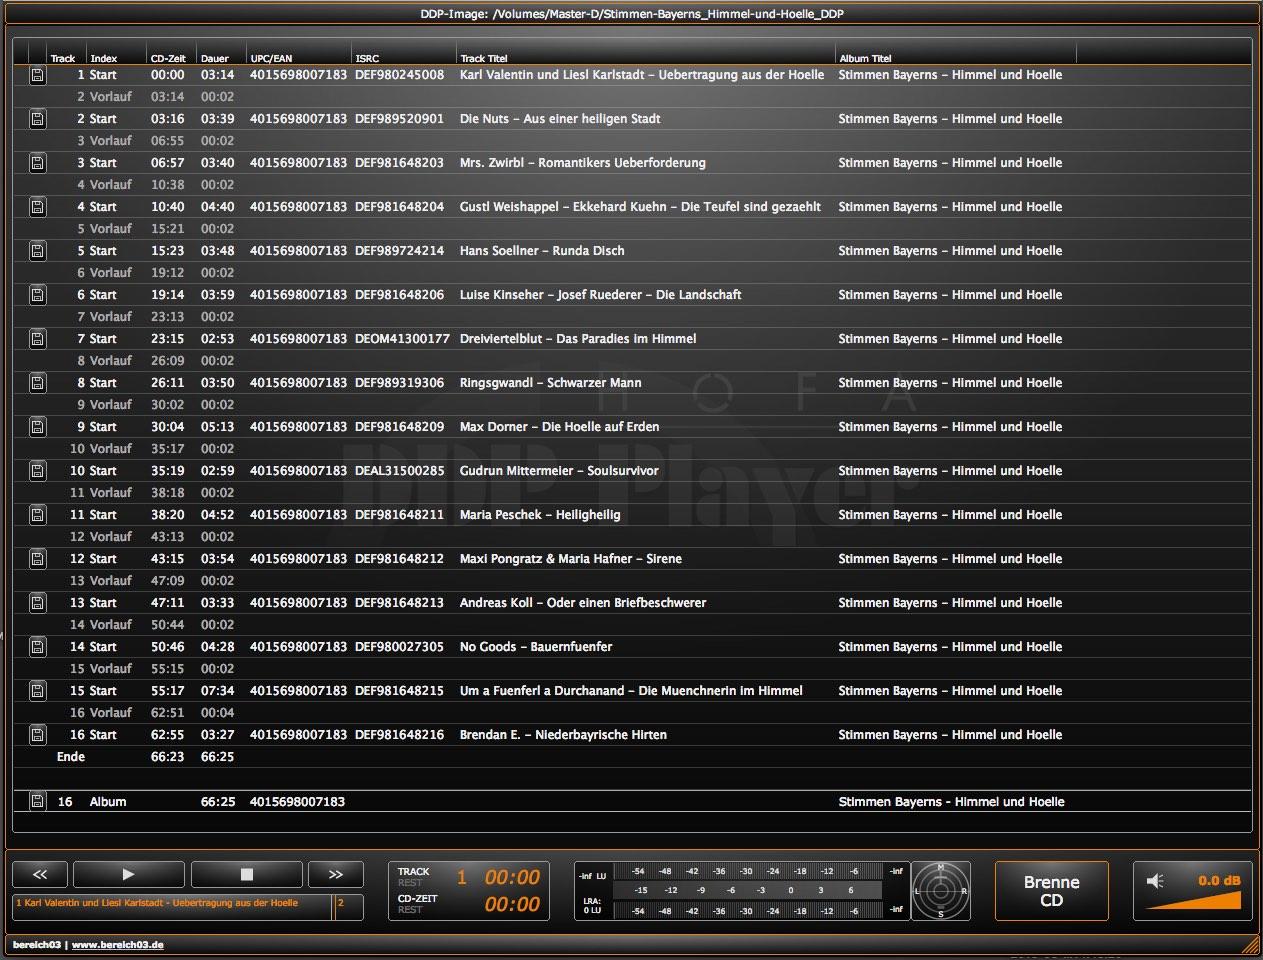
Task: Open the stereo goniometer display
Action: 940,889
